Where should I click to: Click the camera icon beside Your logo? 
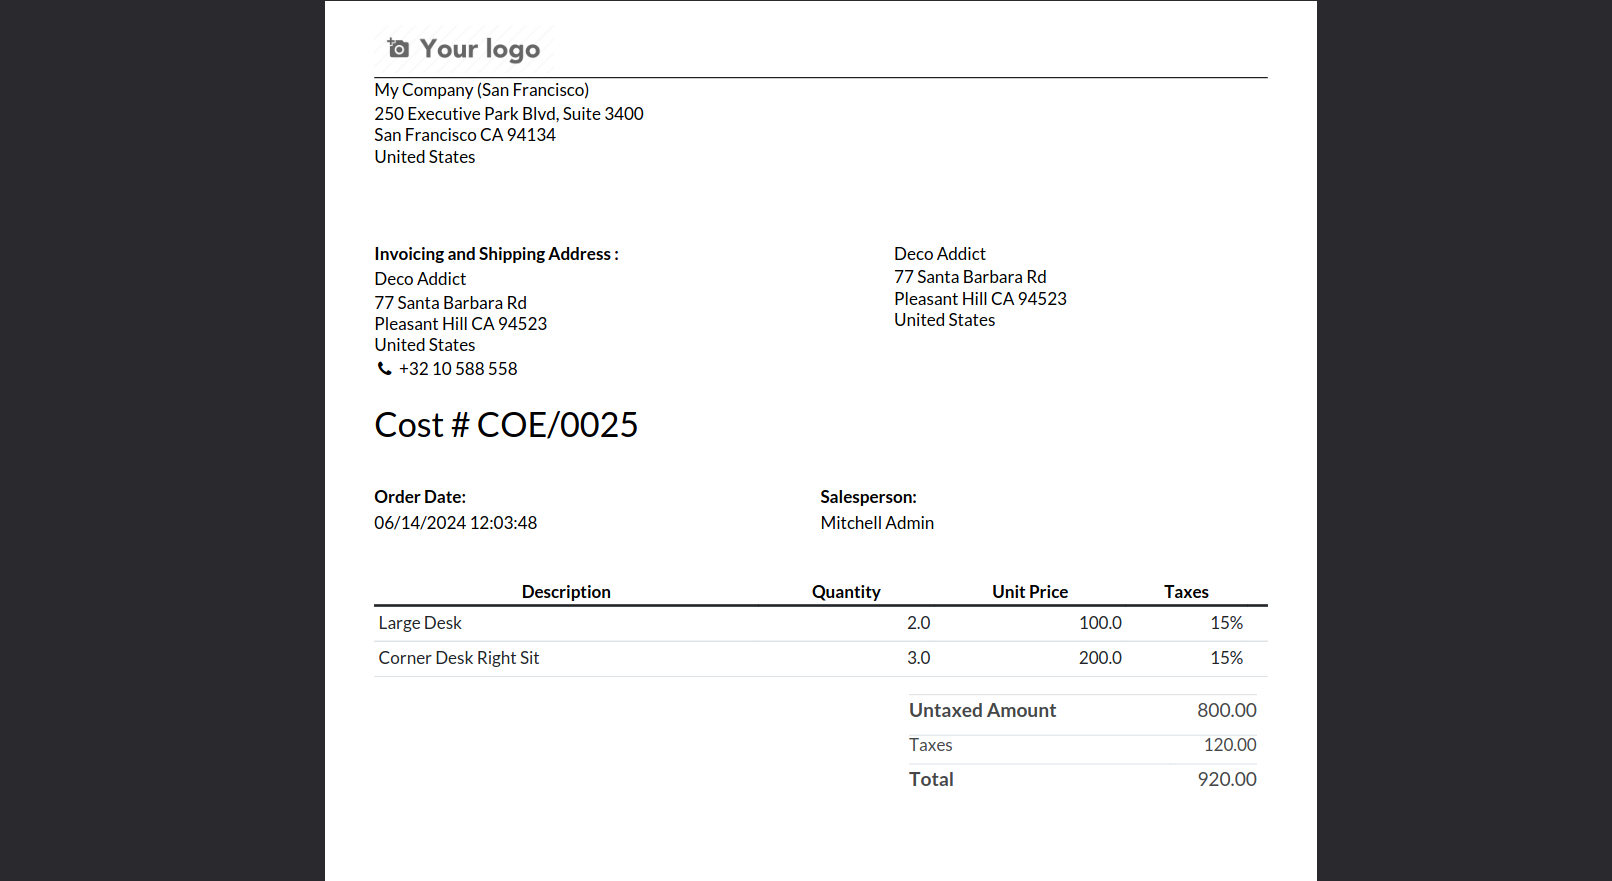tap(398, 48)
